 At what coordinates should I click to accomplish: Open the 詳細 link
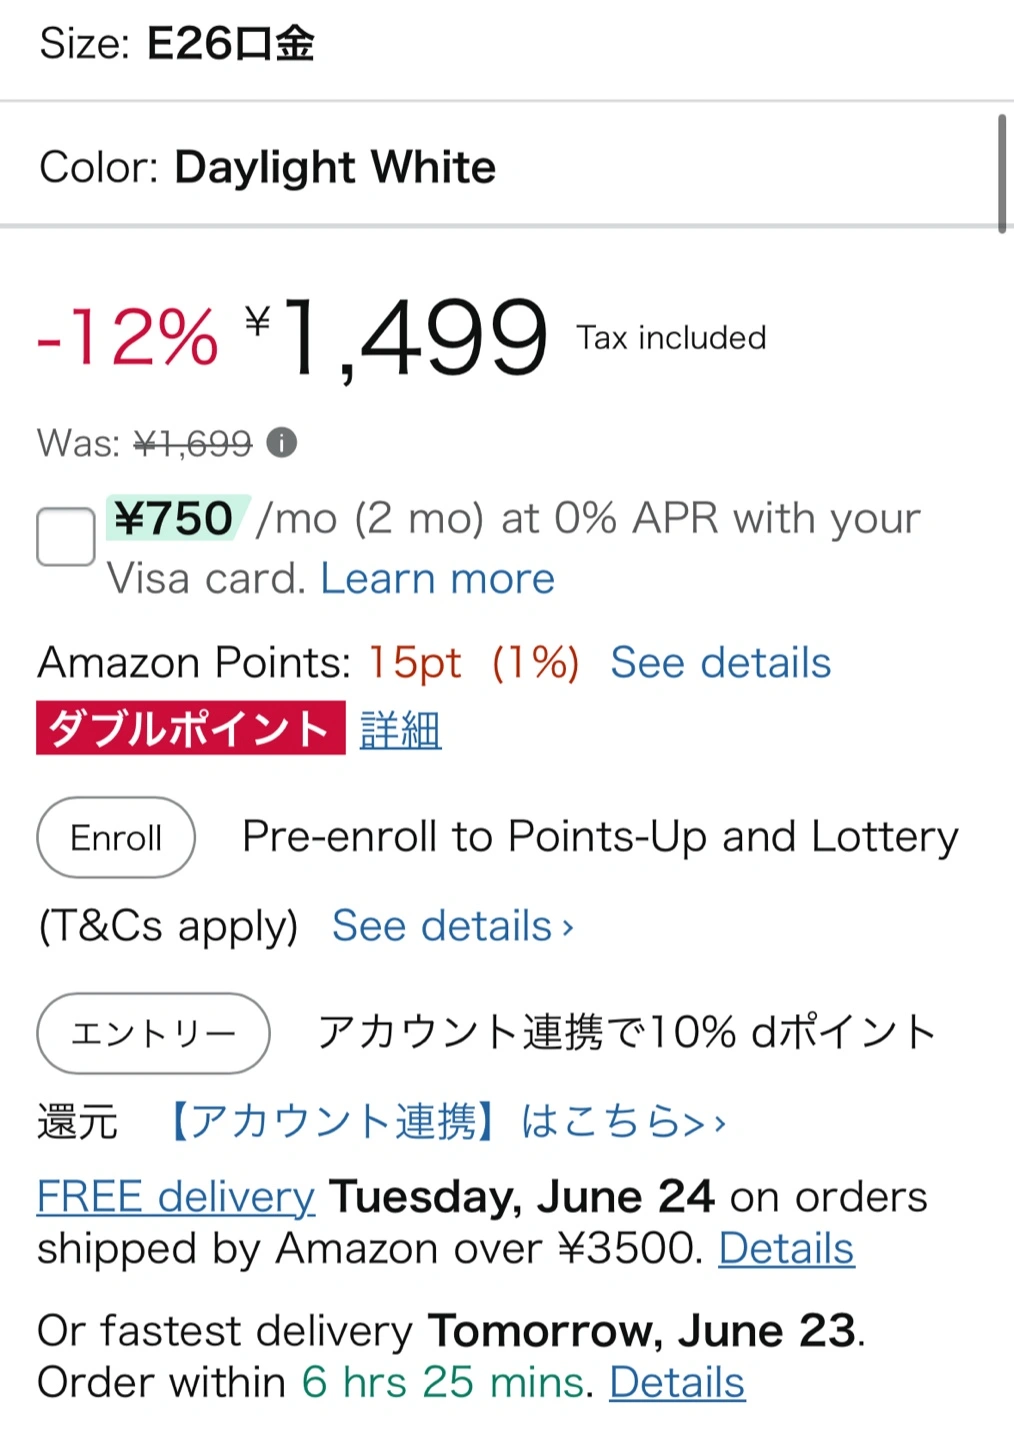[400, 730]
